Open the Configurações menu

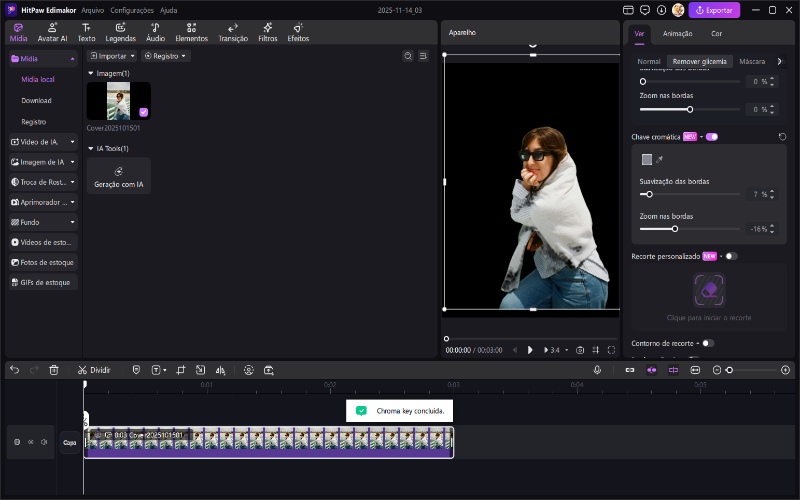click(132, 10)
